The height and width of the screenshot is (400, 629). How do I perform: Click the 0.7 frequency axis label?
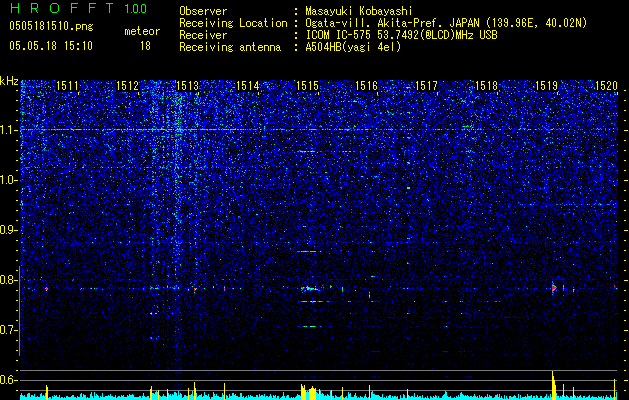(8, 330)
